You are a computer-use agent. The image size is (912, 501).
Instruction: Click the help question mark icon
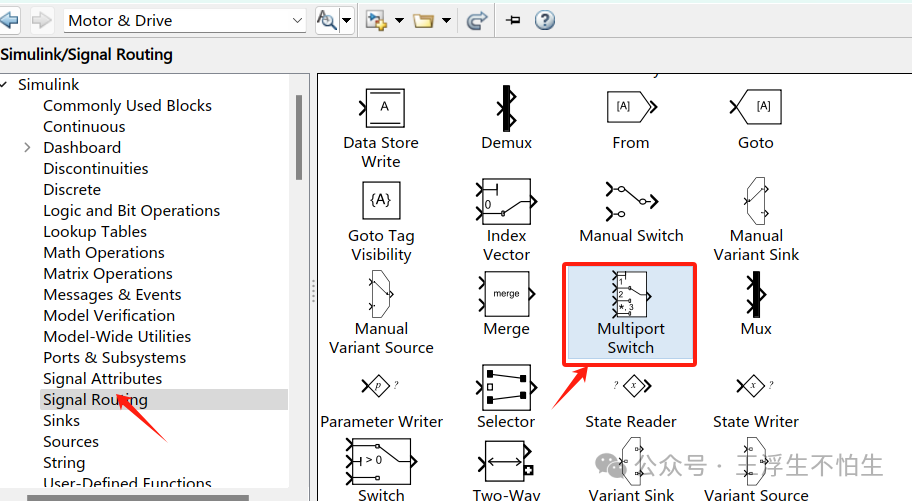[x=545, y=20]
